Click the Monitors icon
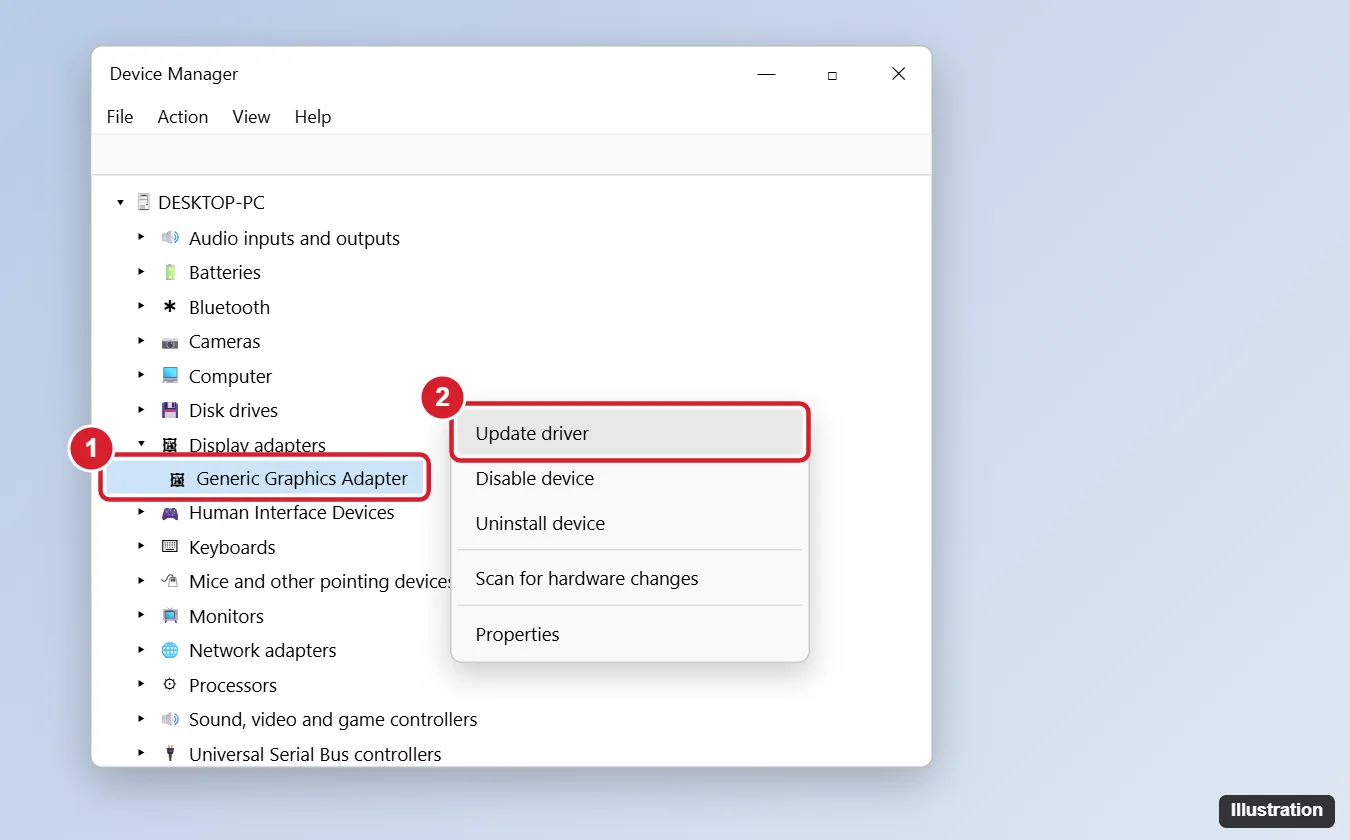 170,616
